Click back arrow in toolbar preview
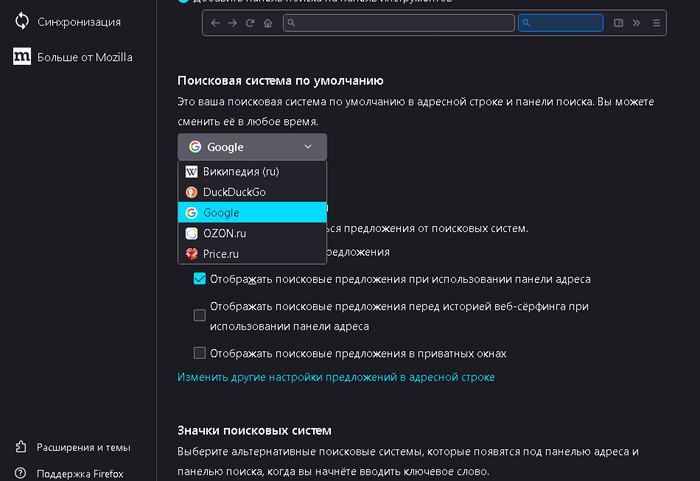The width and height of the screenshot is (700, 481). [215, 23]
